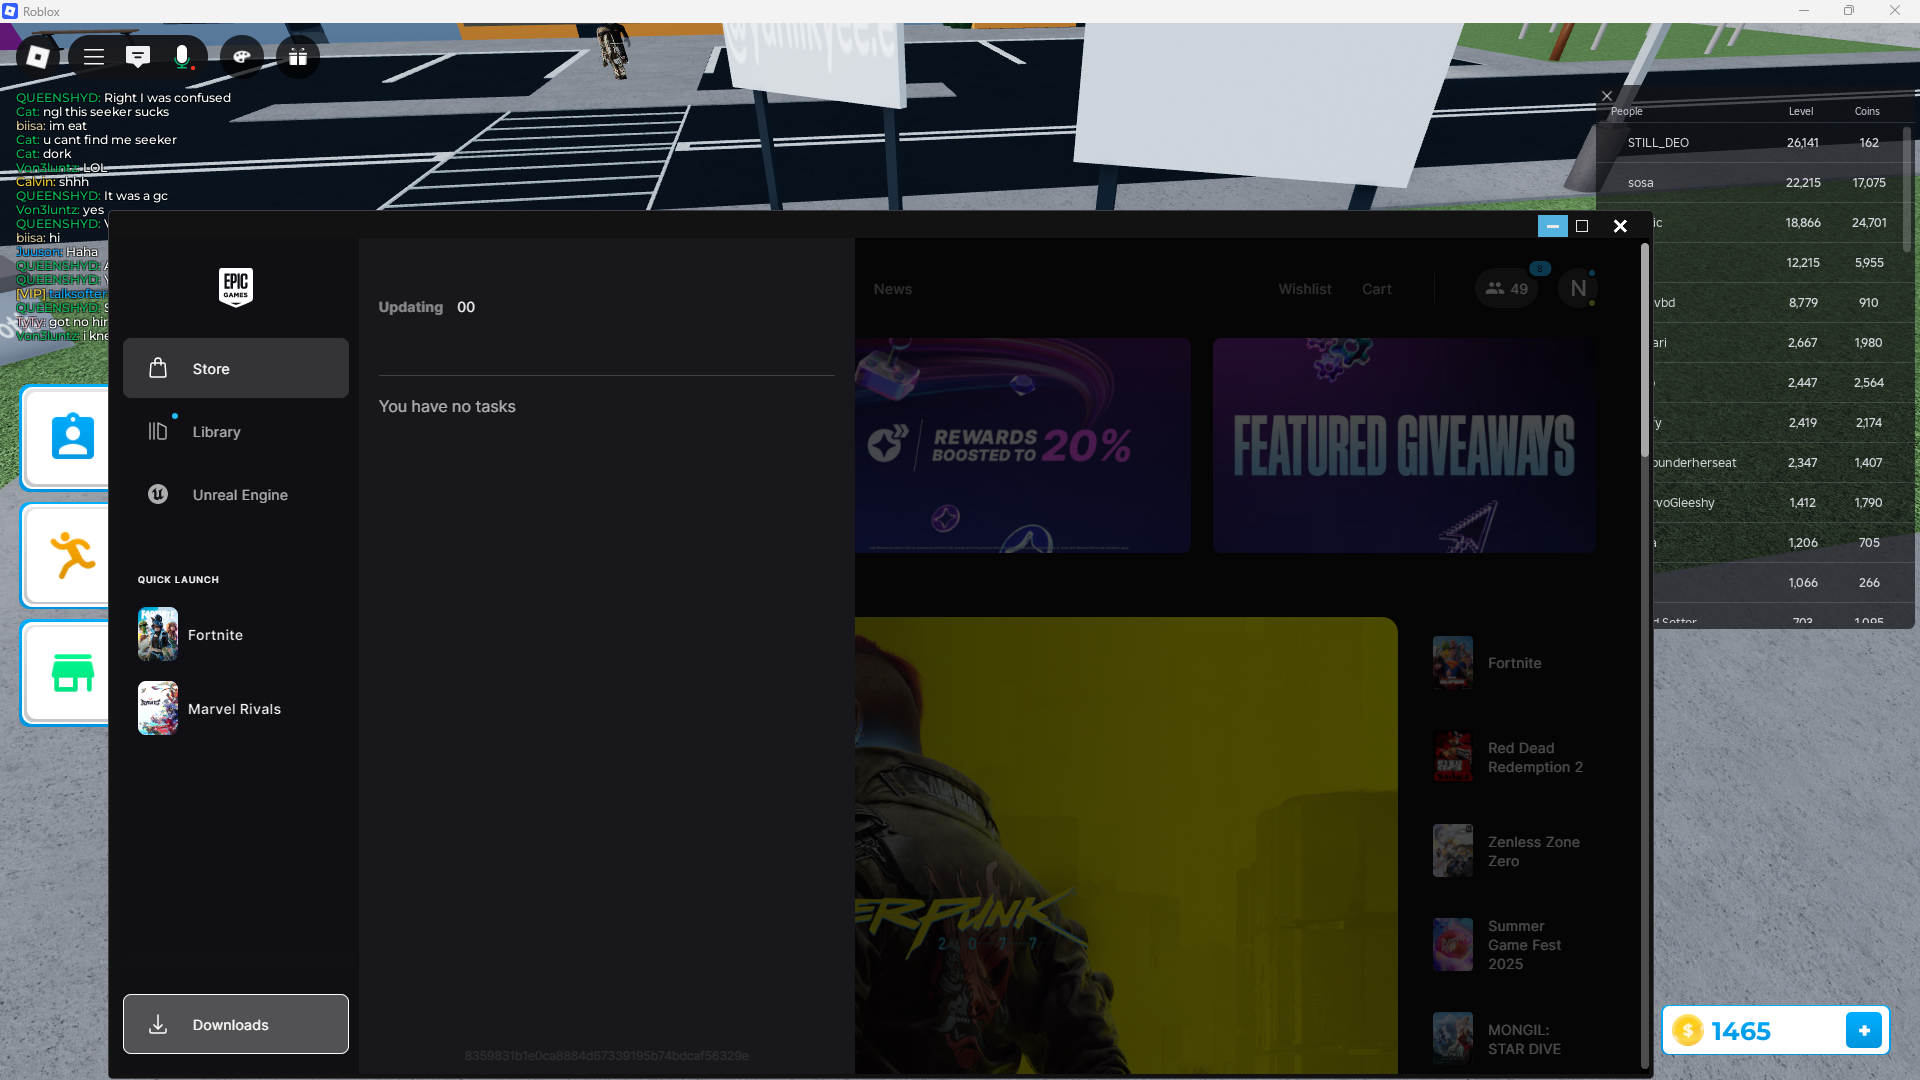Click the round icon beside the microphone

tap(242, 57)
